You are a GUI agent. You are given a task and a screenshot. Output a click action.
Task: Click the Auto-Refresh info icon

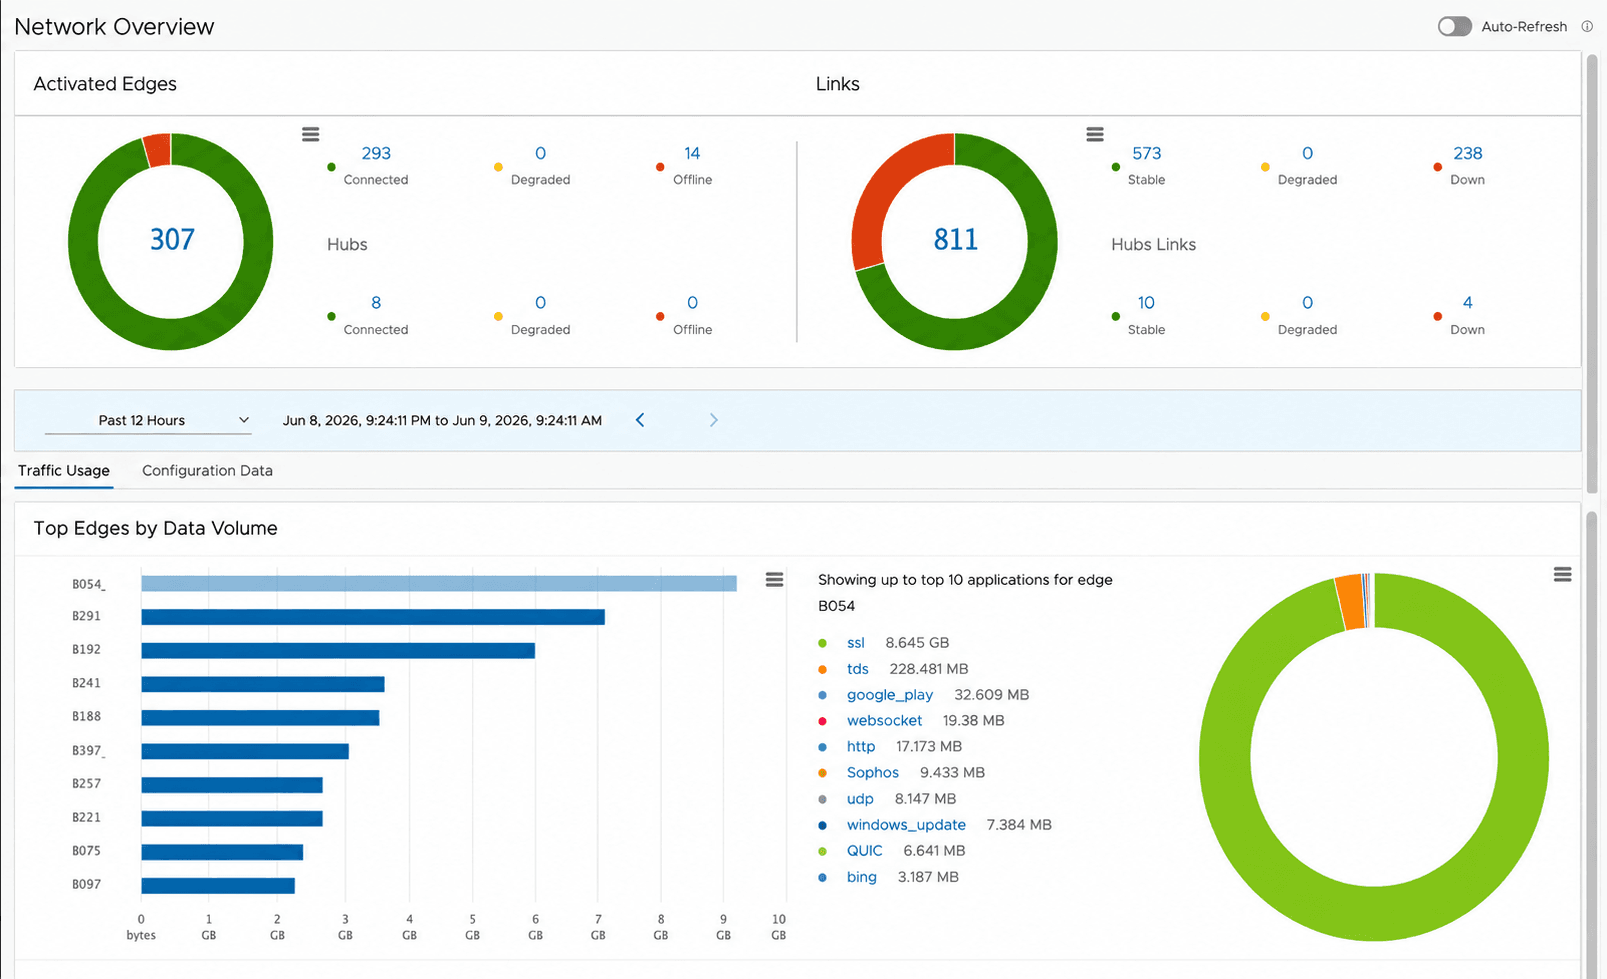pyautogui.click(x=1587, y=27)
